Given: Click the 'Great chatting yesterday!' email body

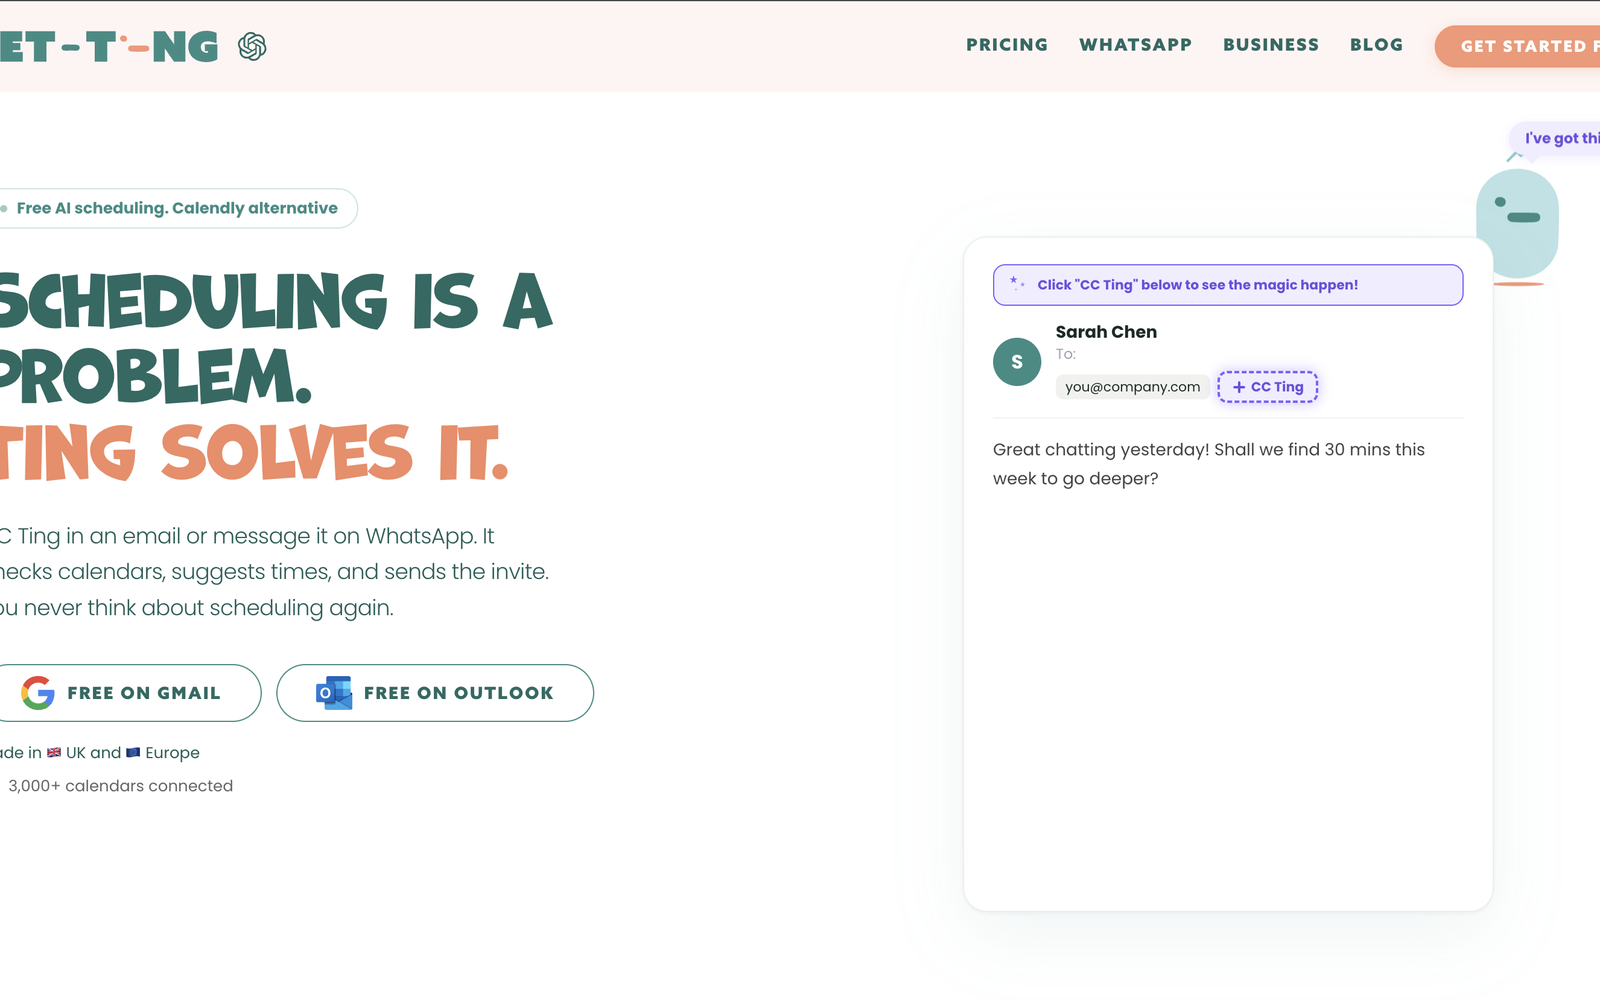Looking at the screenshot, I should 1209,464.
